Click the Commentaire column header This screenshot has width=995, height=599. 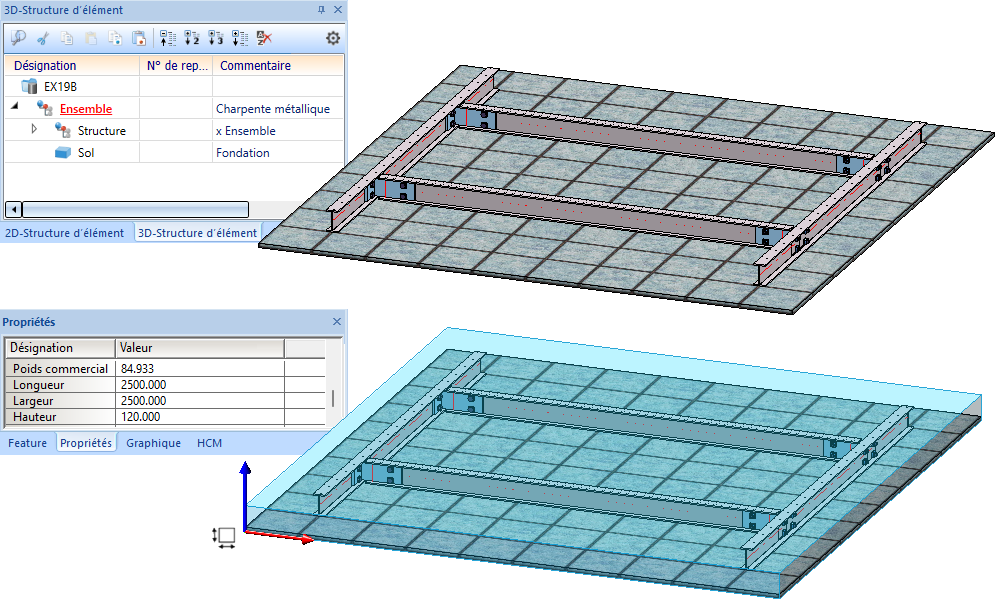[255, 65]
